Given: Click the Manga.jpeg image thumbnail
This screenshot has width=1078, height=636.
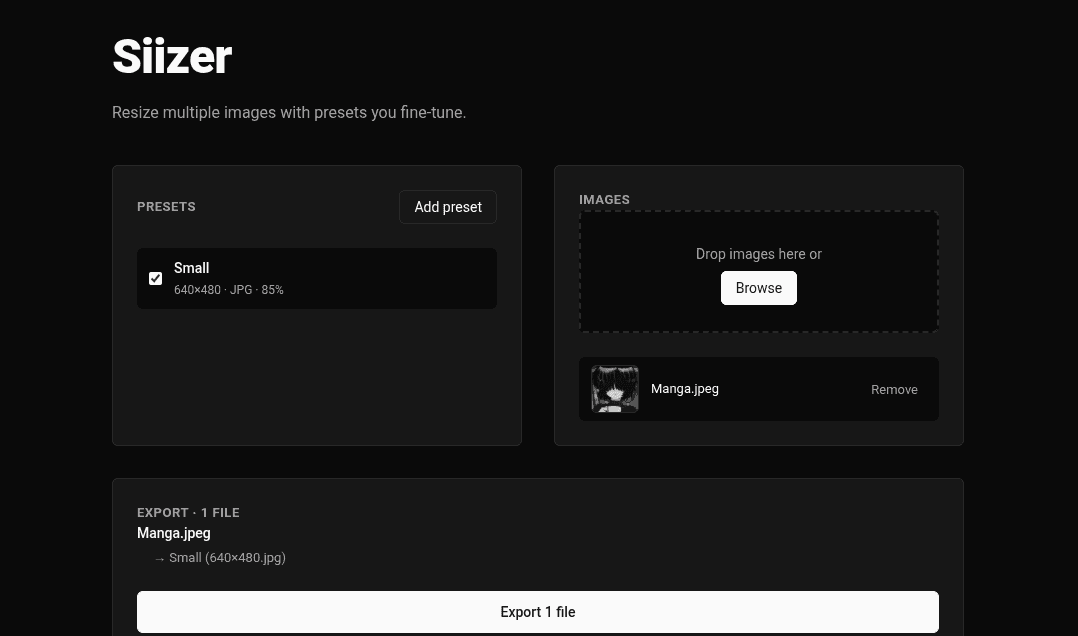Looking at the screenshot, I should 615,389.
